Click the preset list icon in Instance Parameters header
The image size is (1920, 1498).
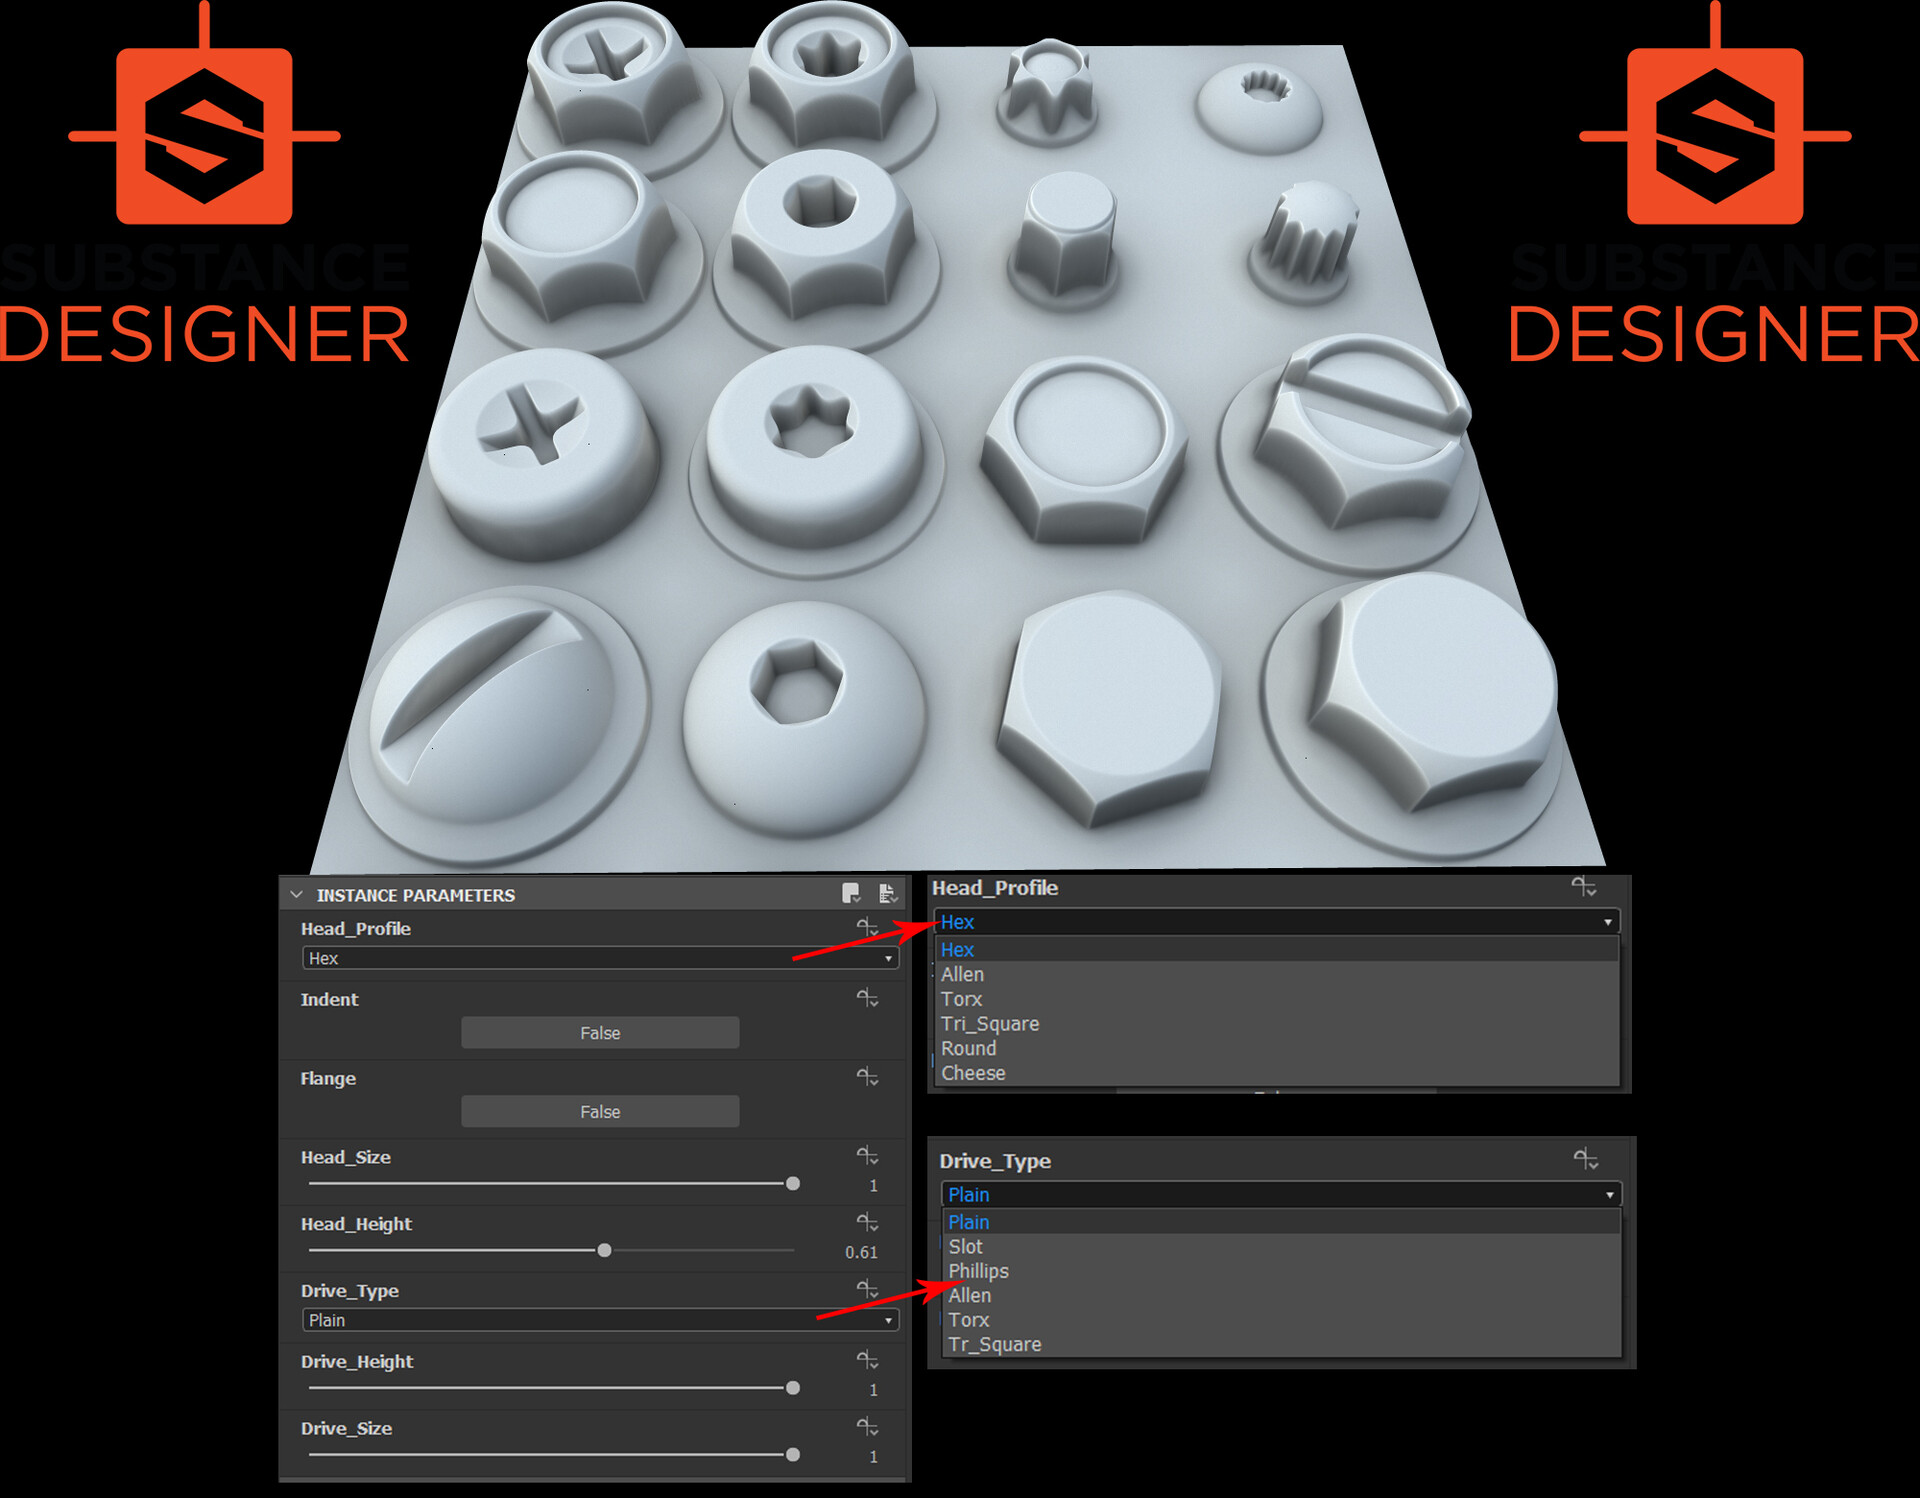click(x=888, y=894)
